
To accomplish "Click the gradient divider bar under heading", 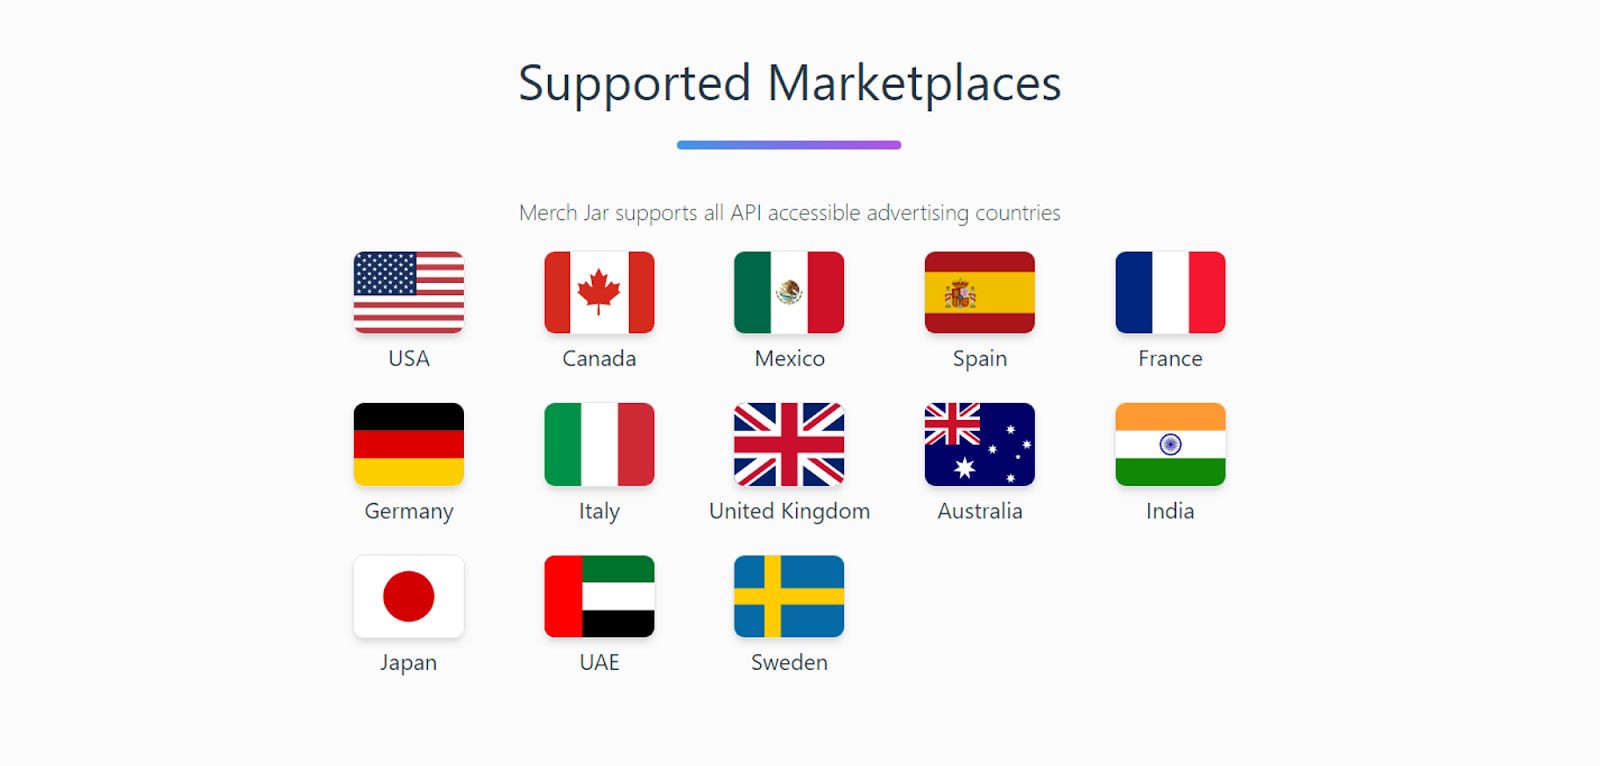I will click(x=789, y=145).
